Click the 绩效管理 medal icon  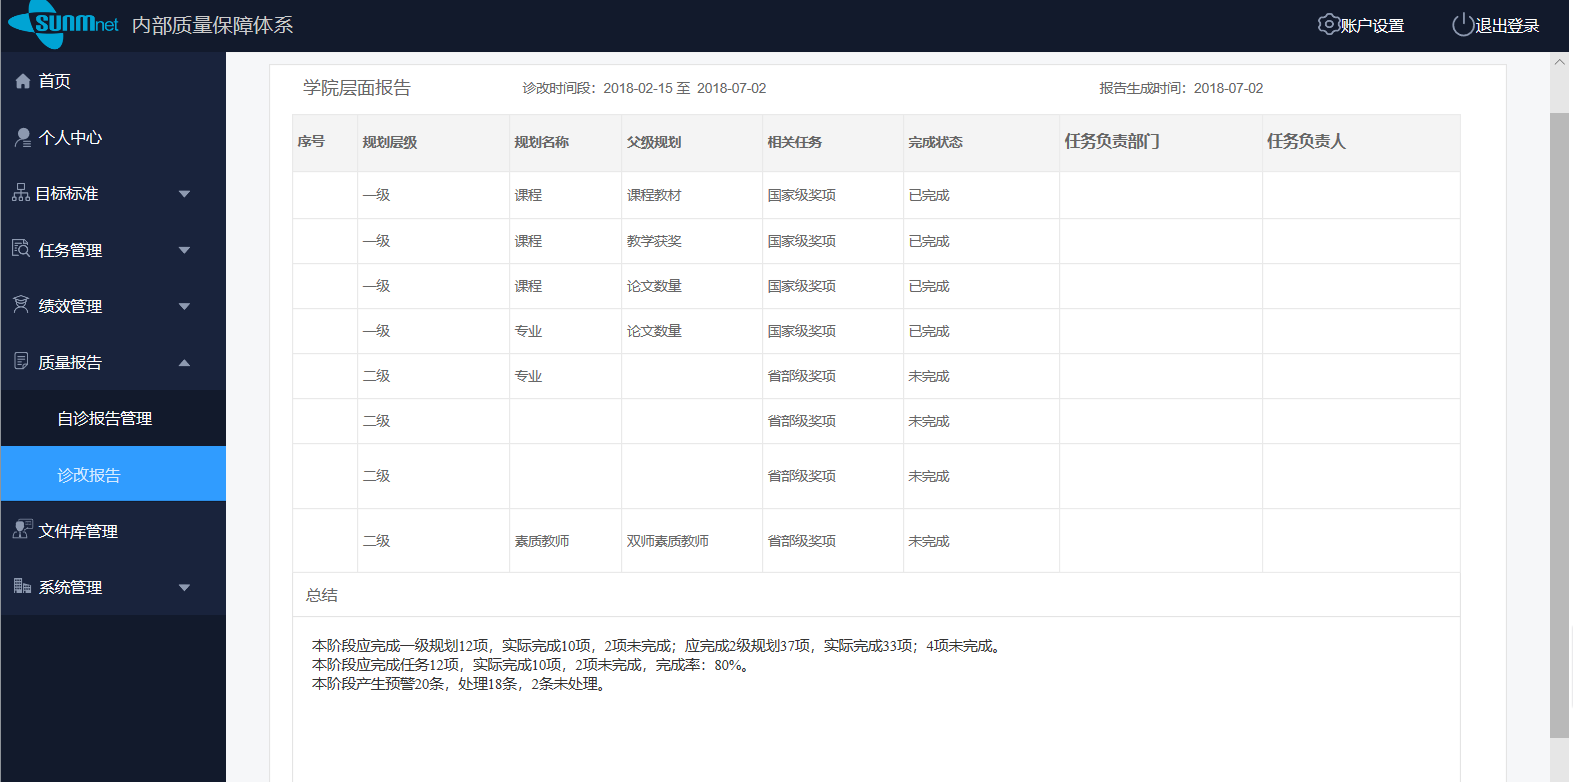[x=21, y=305]
